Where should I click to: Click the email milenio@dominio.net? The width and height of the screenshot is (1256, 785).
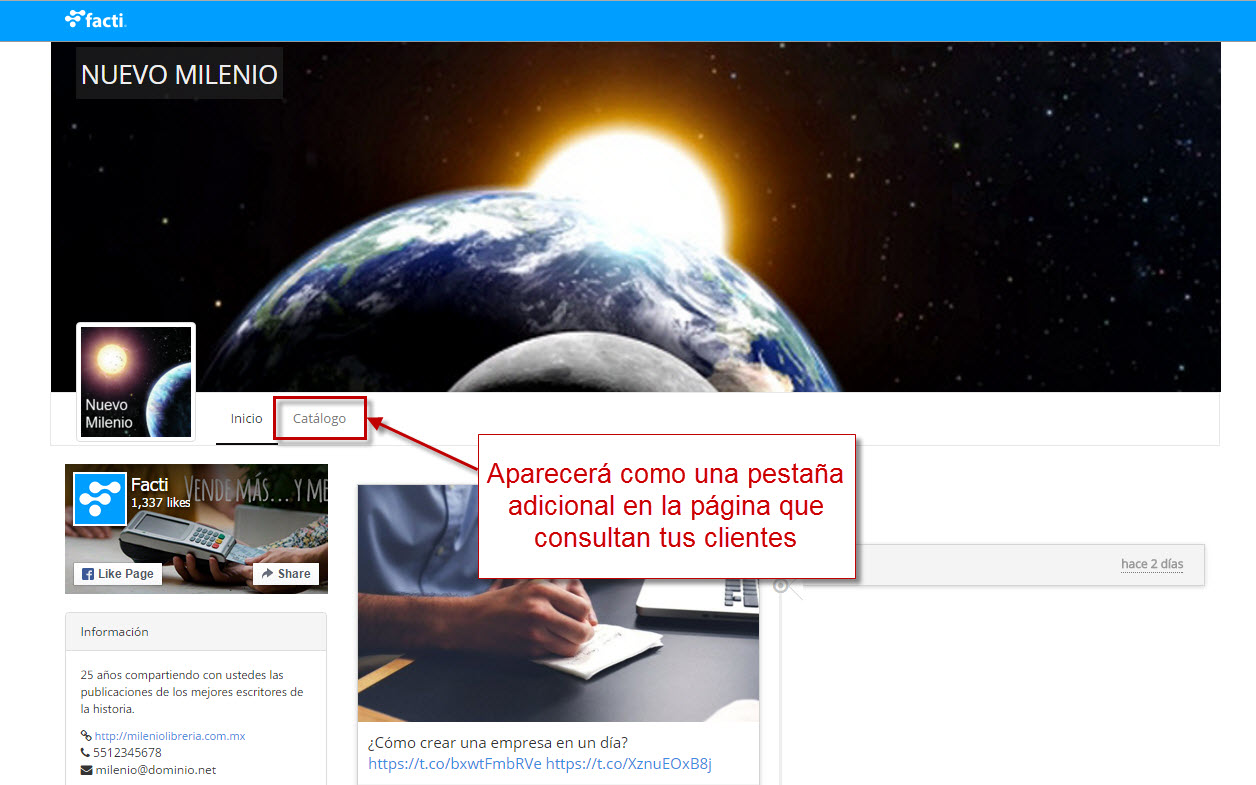[155, 770]
